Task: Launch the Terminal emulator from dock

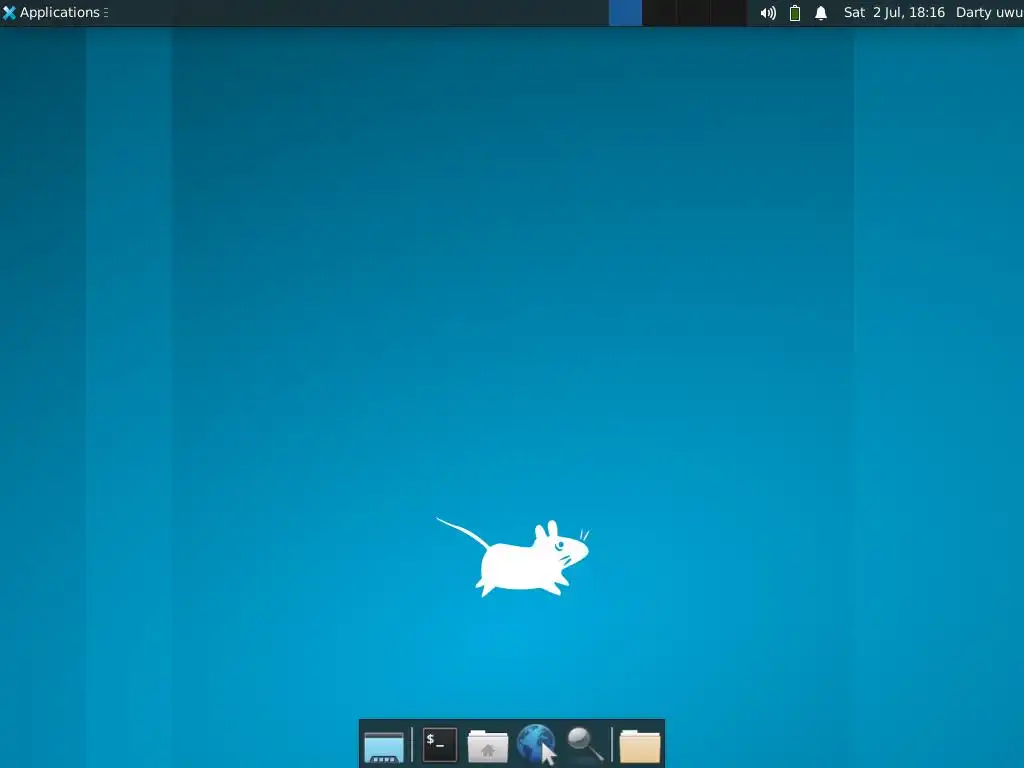Action: coord(440,744)
